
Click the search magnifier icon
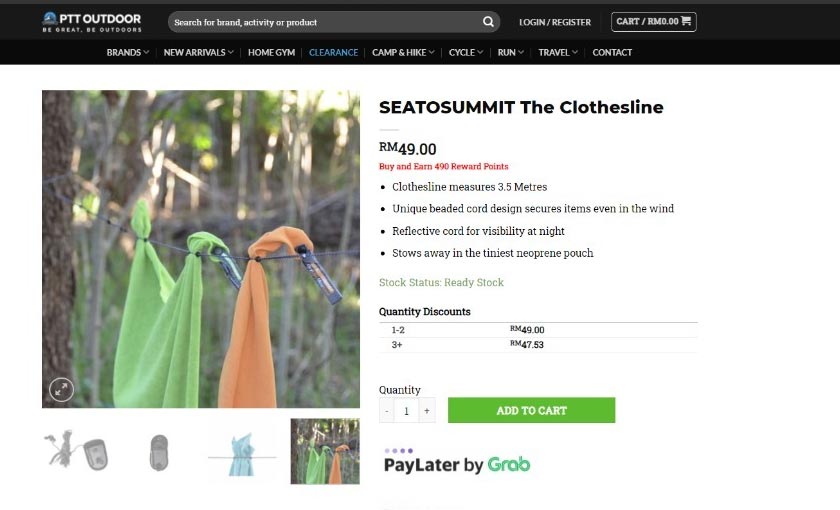tap(488, 22)
